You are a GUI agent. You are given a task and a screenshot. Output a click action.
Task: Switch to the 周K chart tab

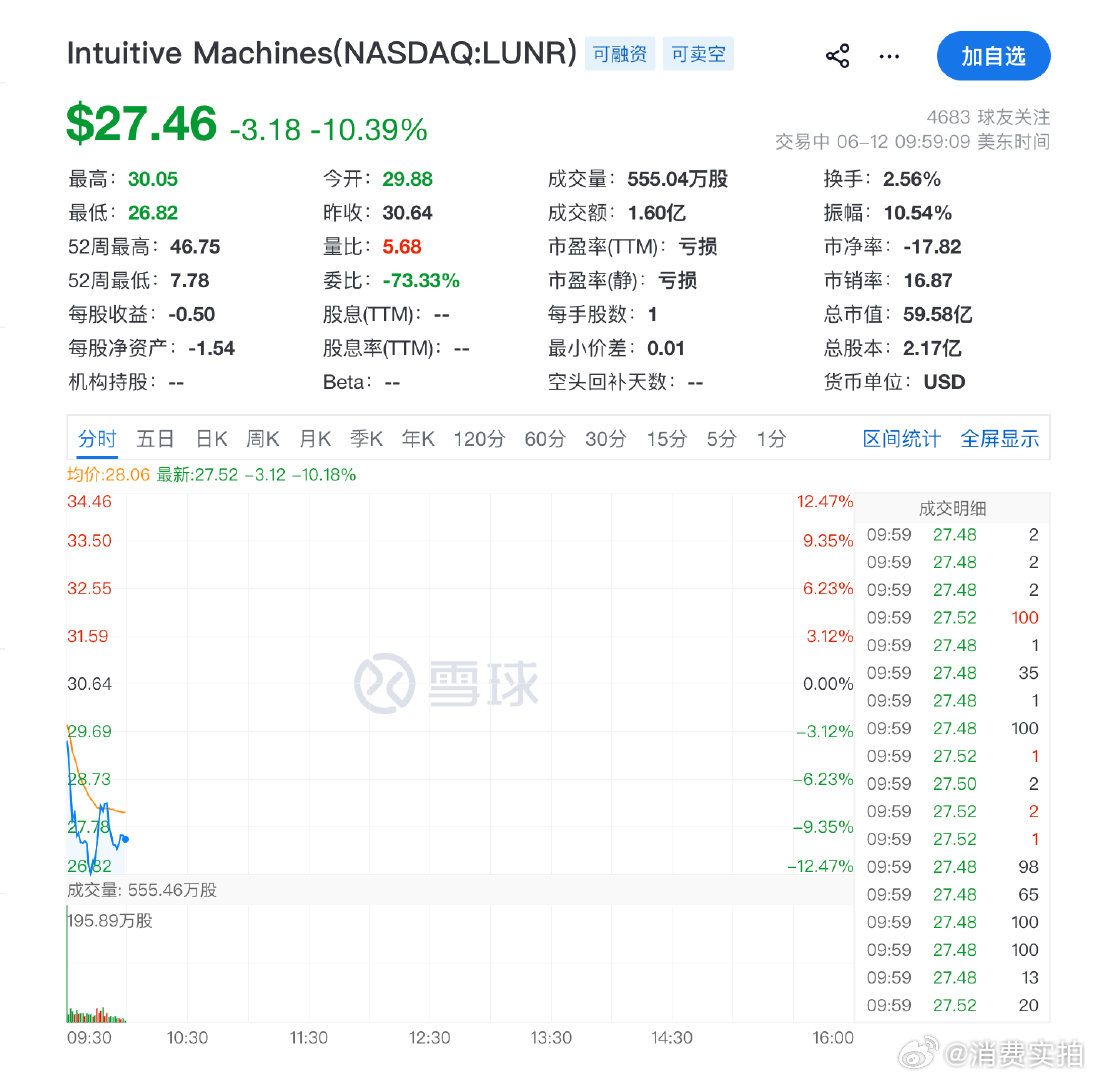point(263,438)
